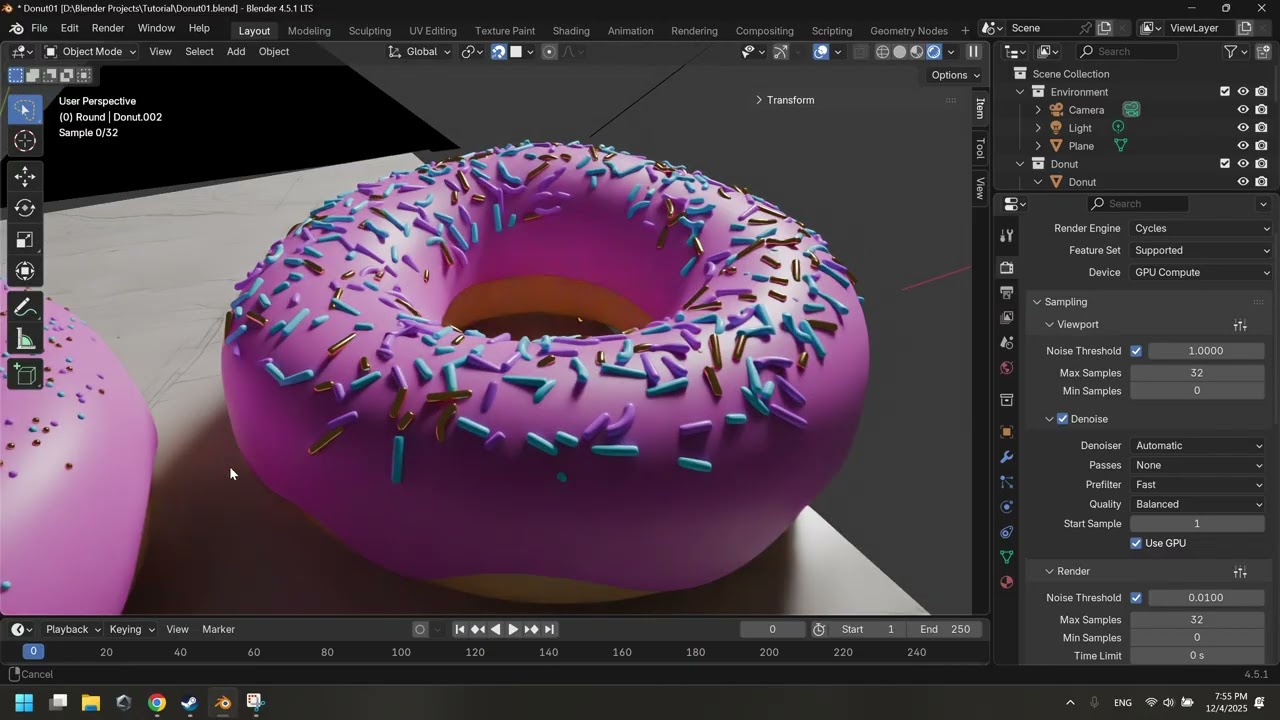Select the Transform tool
Image resolution: width=1280 pixels, height=720 pixels.
pyautogui.click(x=25, y=271)
